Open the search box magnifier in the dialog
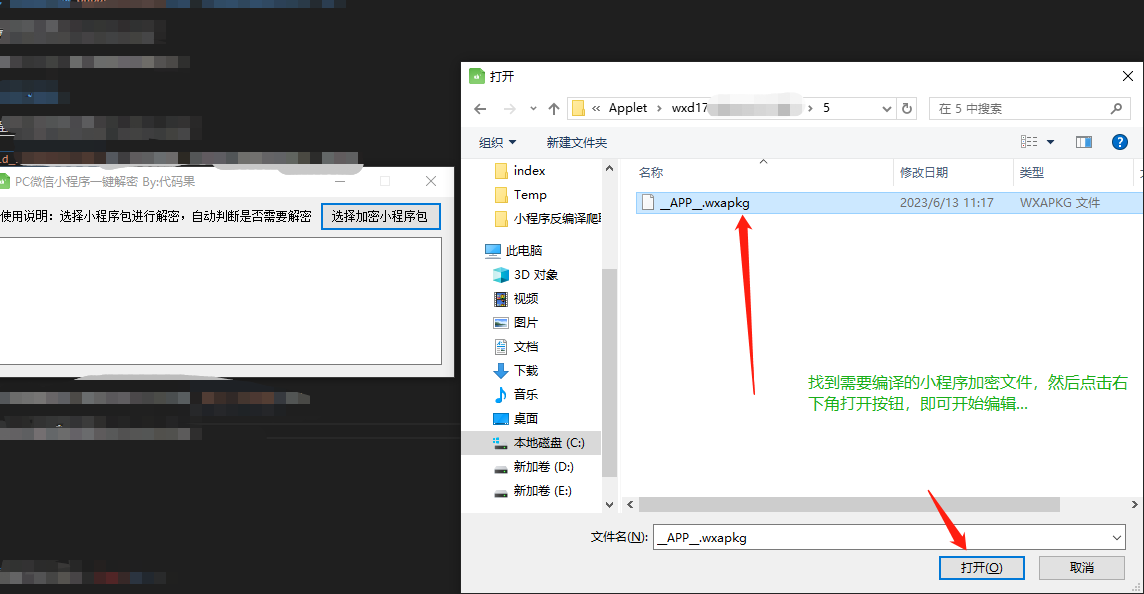1144x594 pixels. click(1117, 107)
